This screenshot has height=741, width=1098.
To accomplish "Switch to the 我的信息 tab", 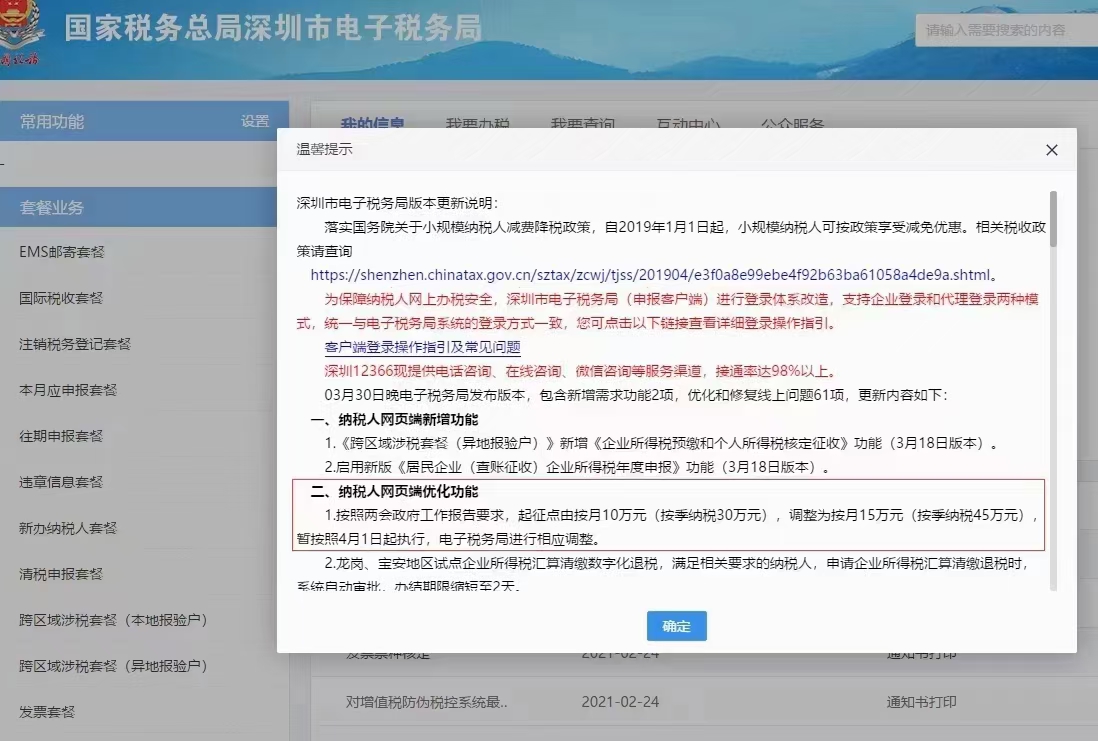I will click(375, 124).
